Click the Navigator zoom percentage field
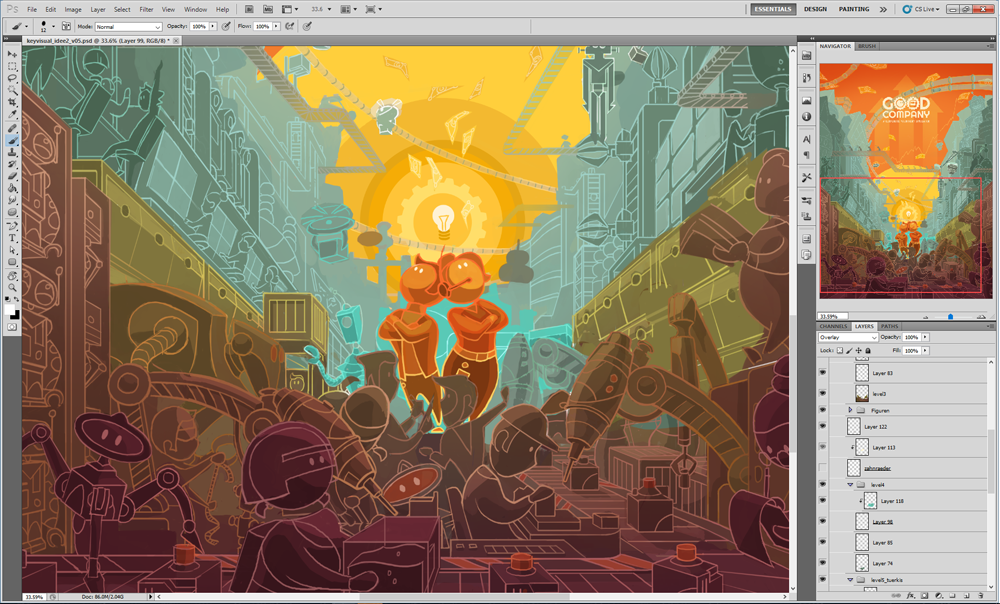The width and height of the screenshot is (1000, 604). click(x=833, y=316)
